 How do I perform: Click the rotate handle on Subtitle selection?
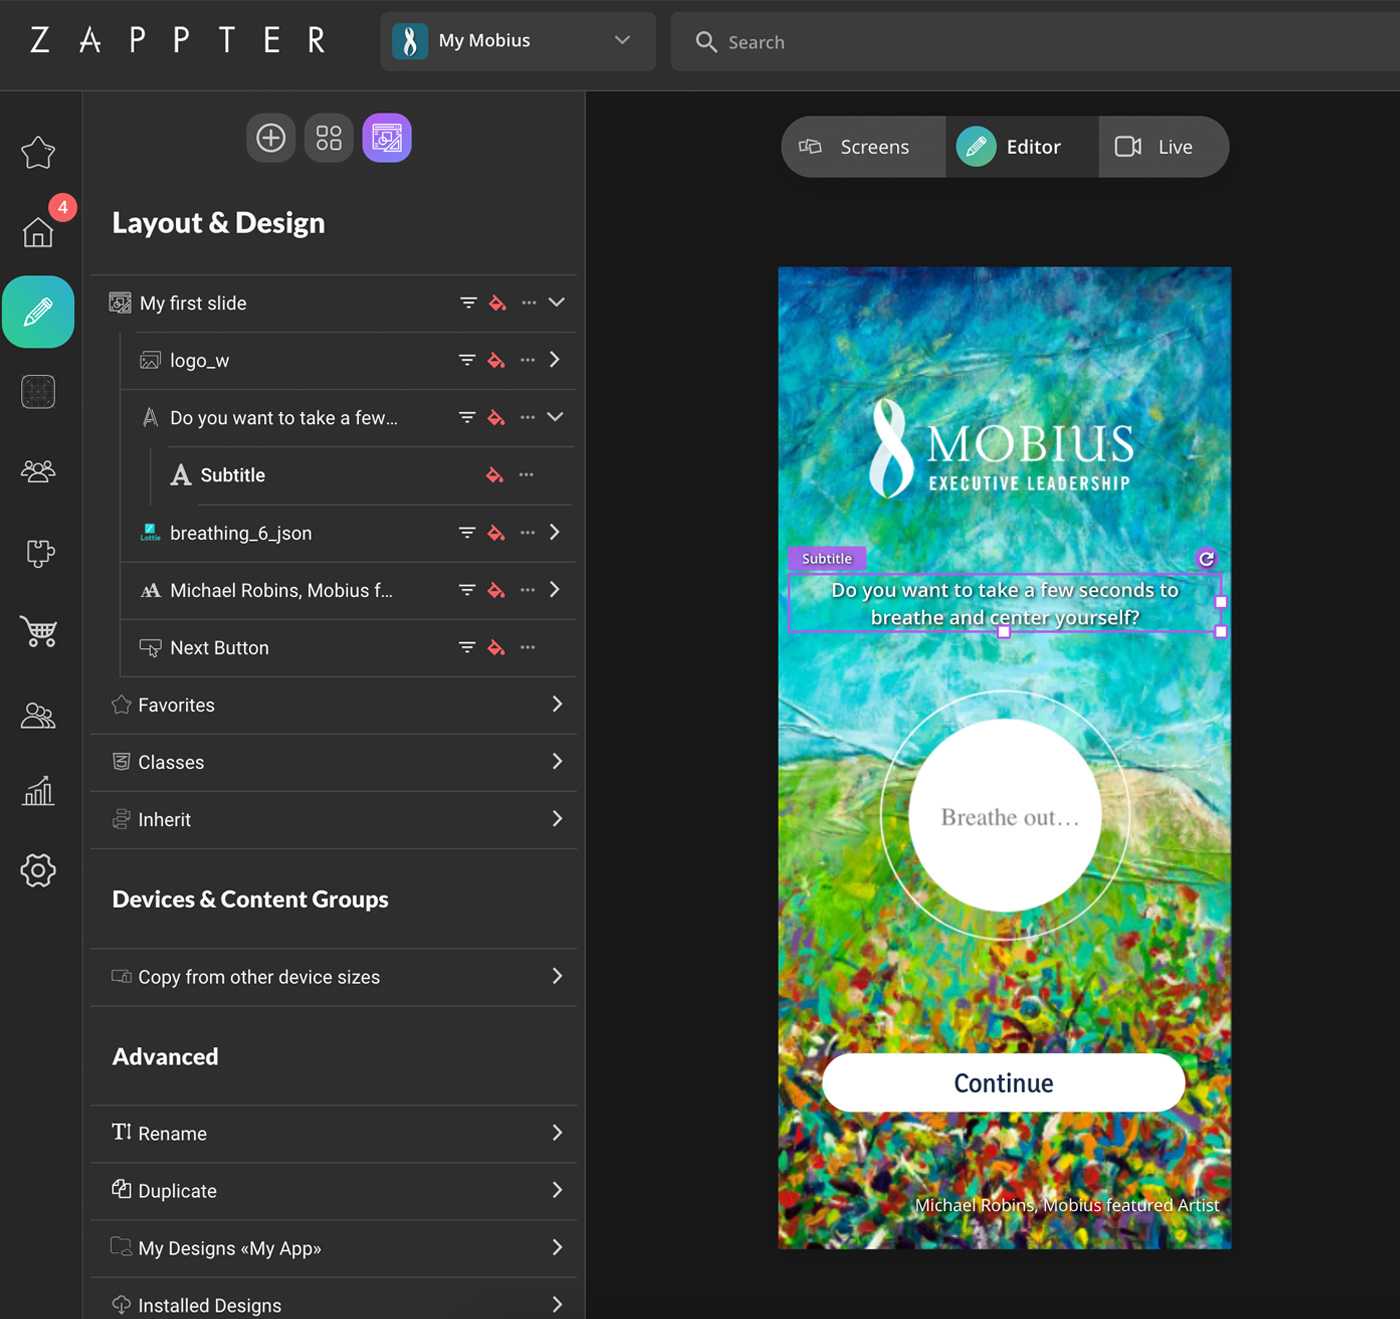pos(1206,559)
